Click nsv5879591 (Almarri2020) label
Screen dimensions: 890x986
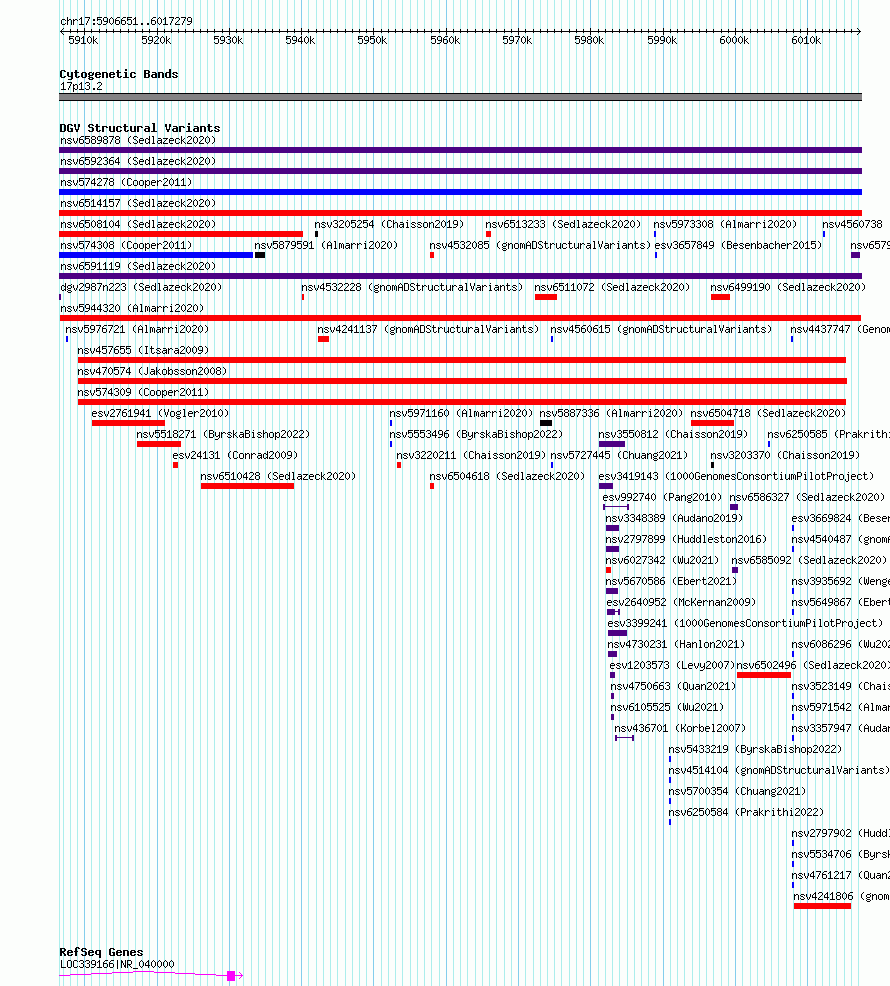point(326,245)
